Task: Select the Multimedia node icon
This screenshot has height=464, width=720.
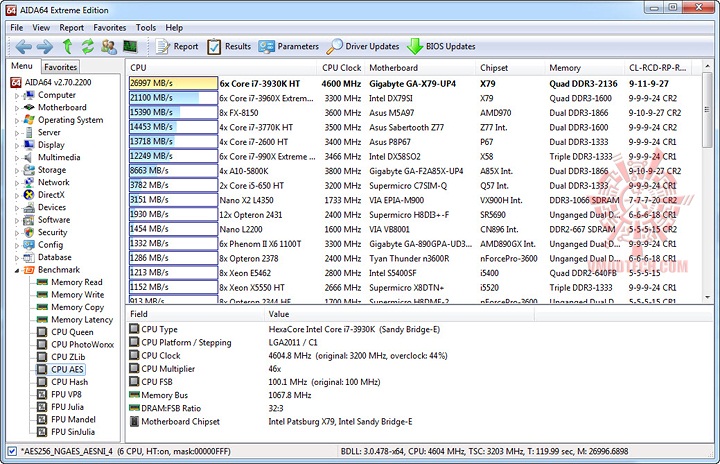Action: click(29, 157)
